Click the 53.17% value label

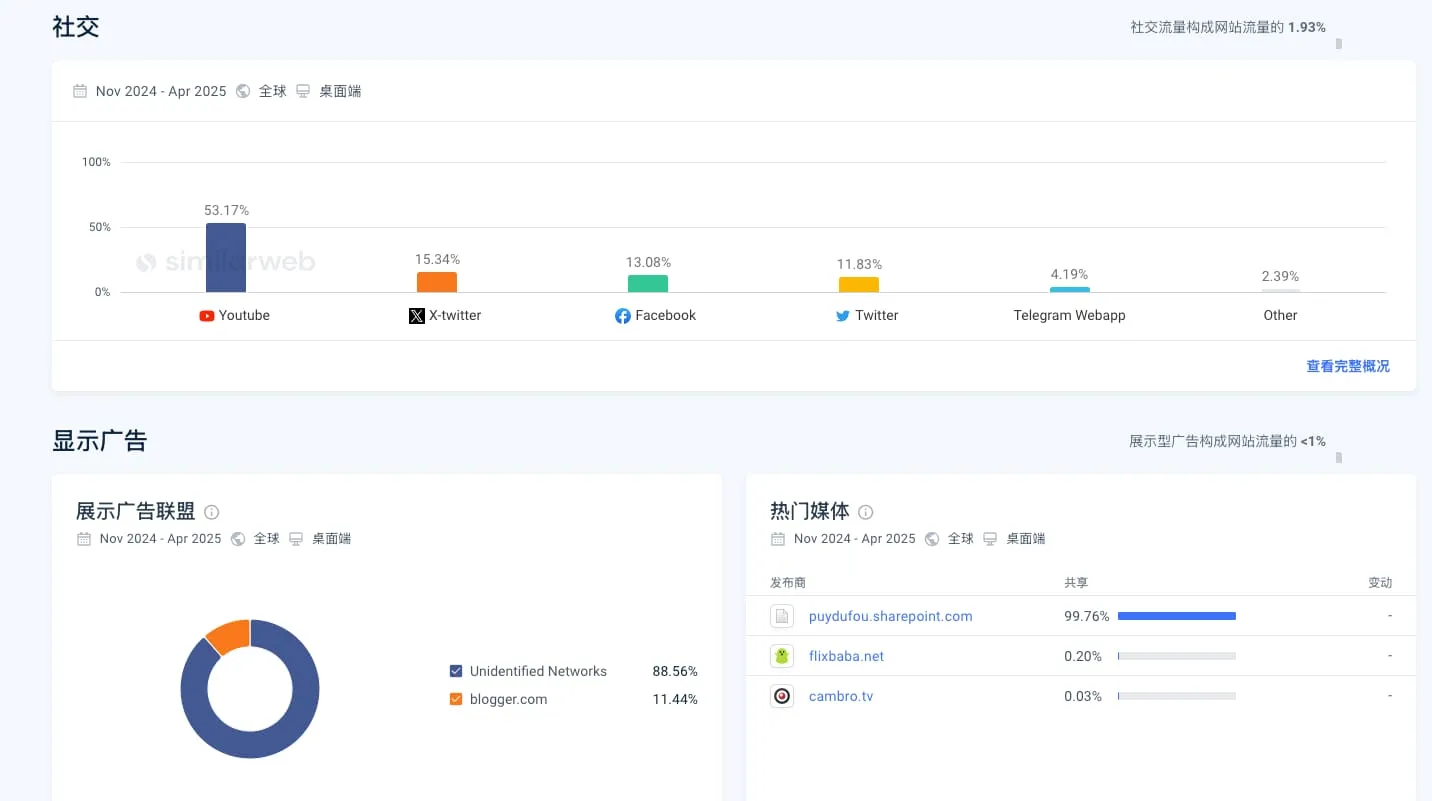(226, 211)
